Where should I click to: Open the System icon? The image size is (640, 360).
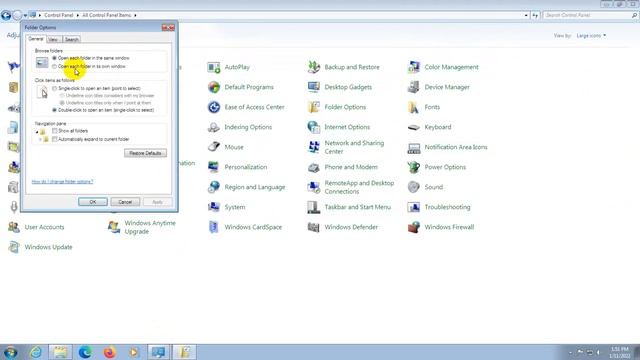[x=214, y=207]
